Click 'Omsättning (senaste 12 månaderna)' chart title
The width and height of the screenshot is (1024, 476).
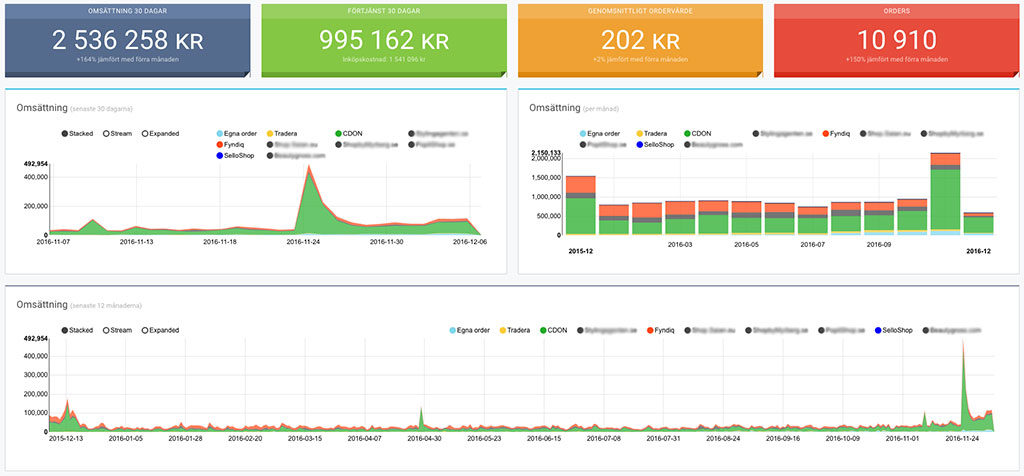(79, 305)
